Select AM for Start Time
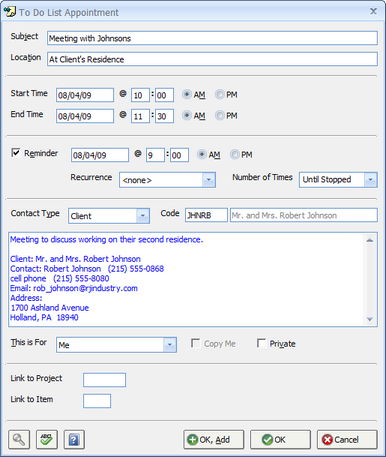386x457 pixels. [x=187, y=95]
